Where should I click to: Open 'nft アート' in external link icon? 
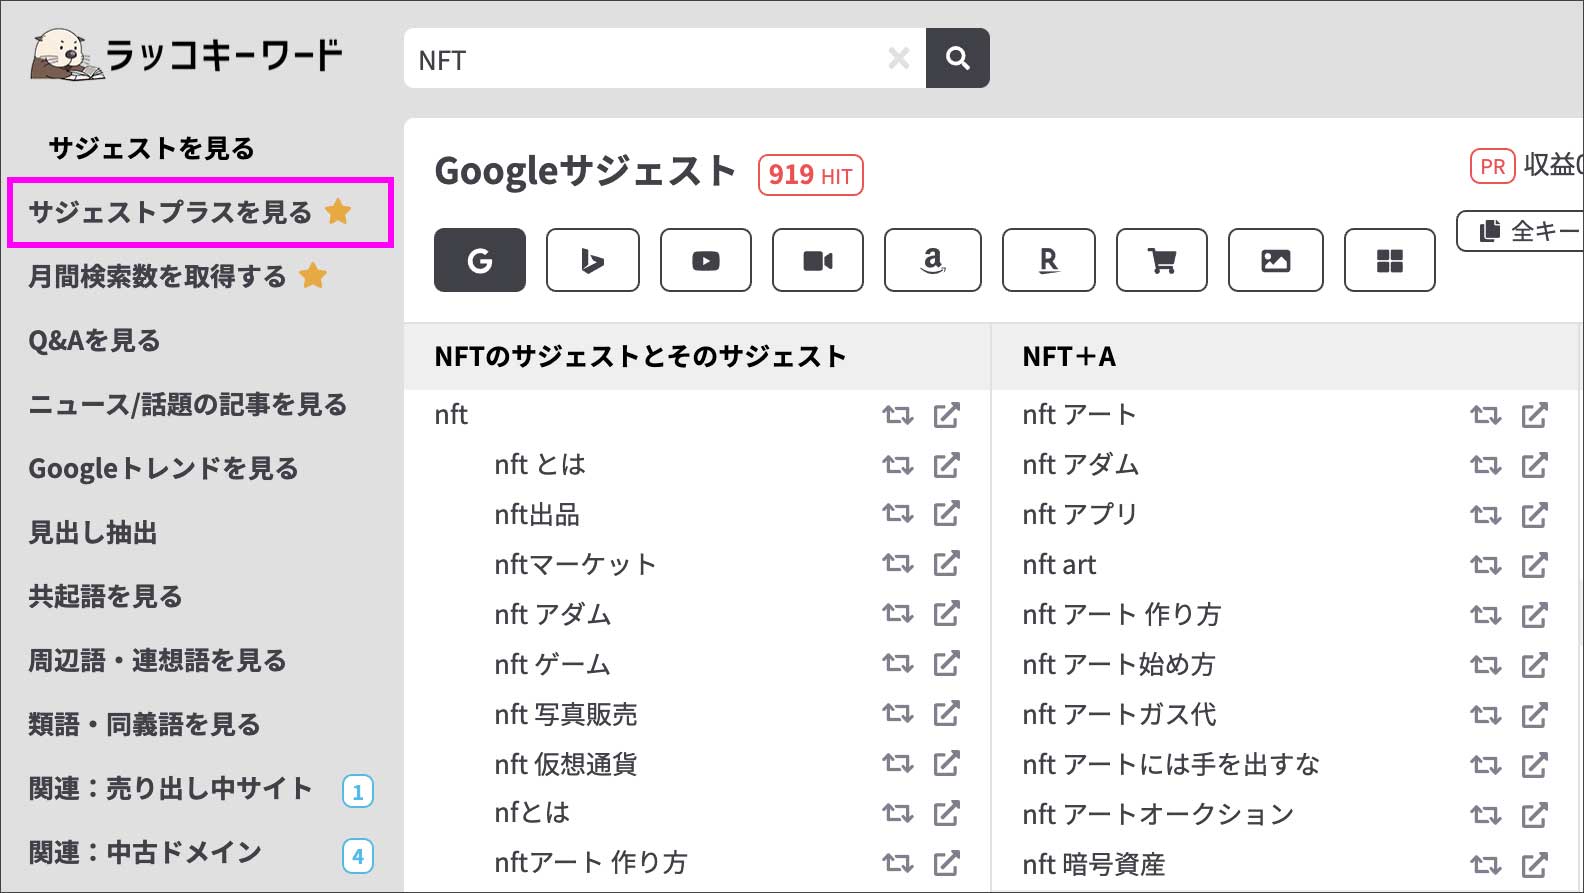(x=1534, y=415)
